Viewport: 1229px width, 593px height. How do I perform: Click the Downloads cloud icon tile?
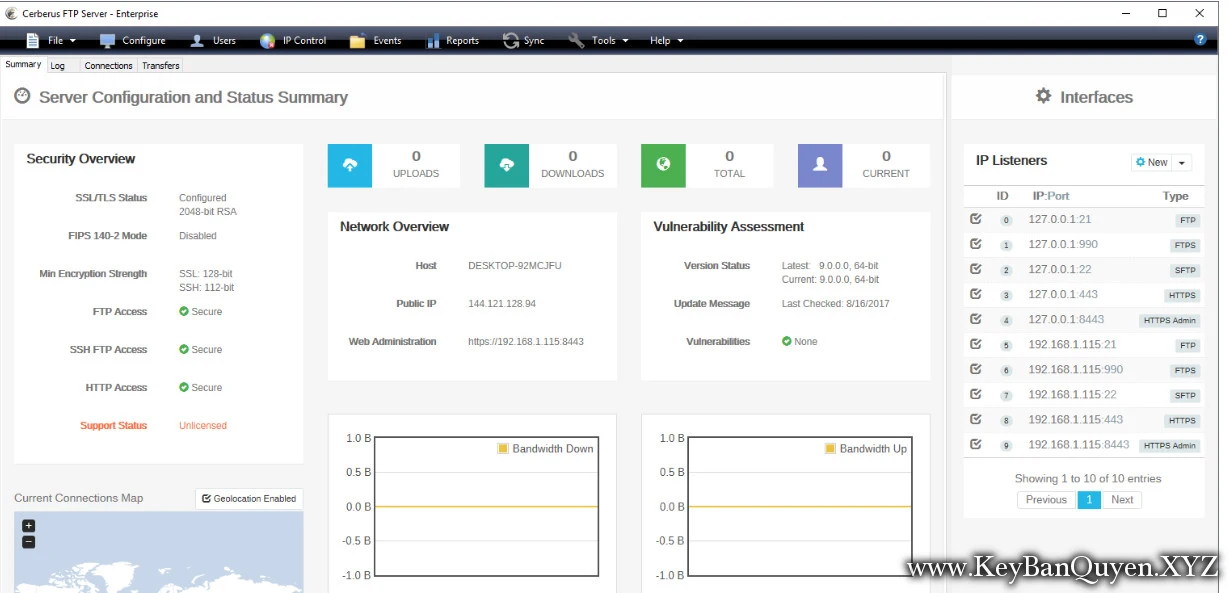pyautogui.click(x=507, y=165)
